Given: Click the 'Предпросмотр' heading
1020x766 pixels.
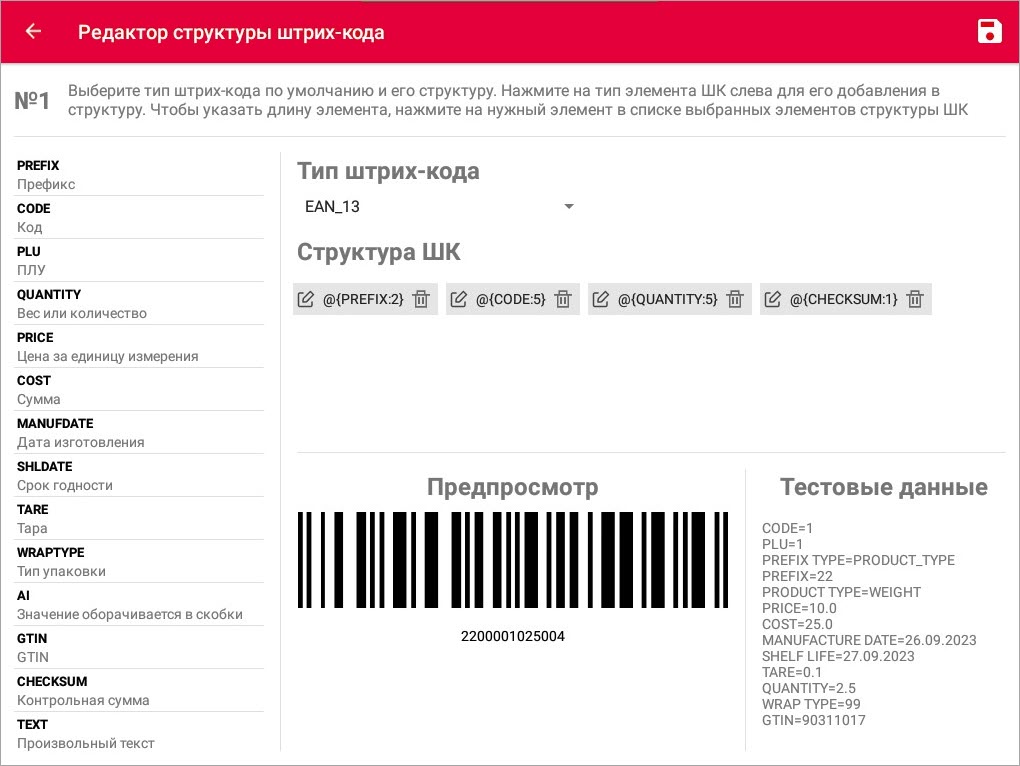Looking at the screenshot, I should [x=513, y=487].
